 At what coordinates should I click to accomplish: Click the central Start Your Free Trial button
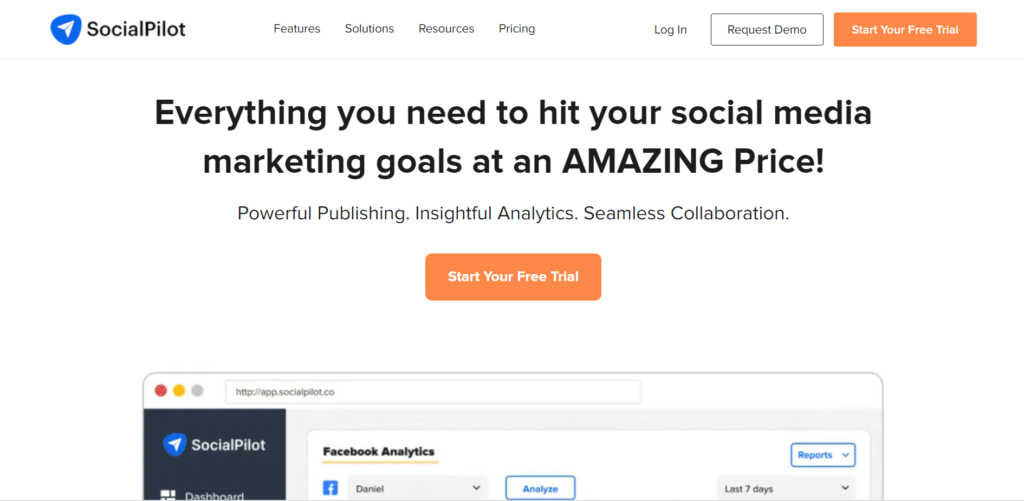tap(513, 277)
